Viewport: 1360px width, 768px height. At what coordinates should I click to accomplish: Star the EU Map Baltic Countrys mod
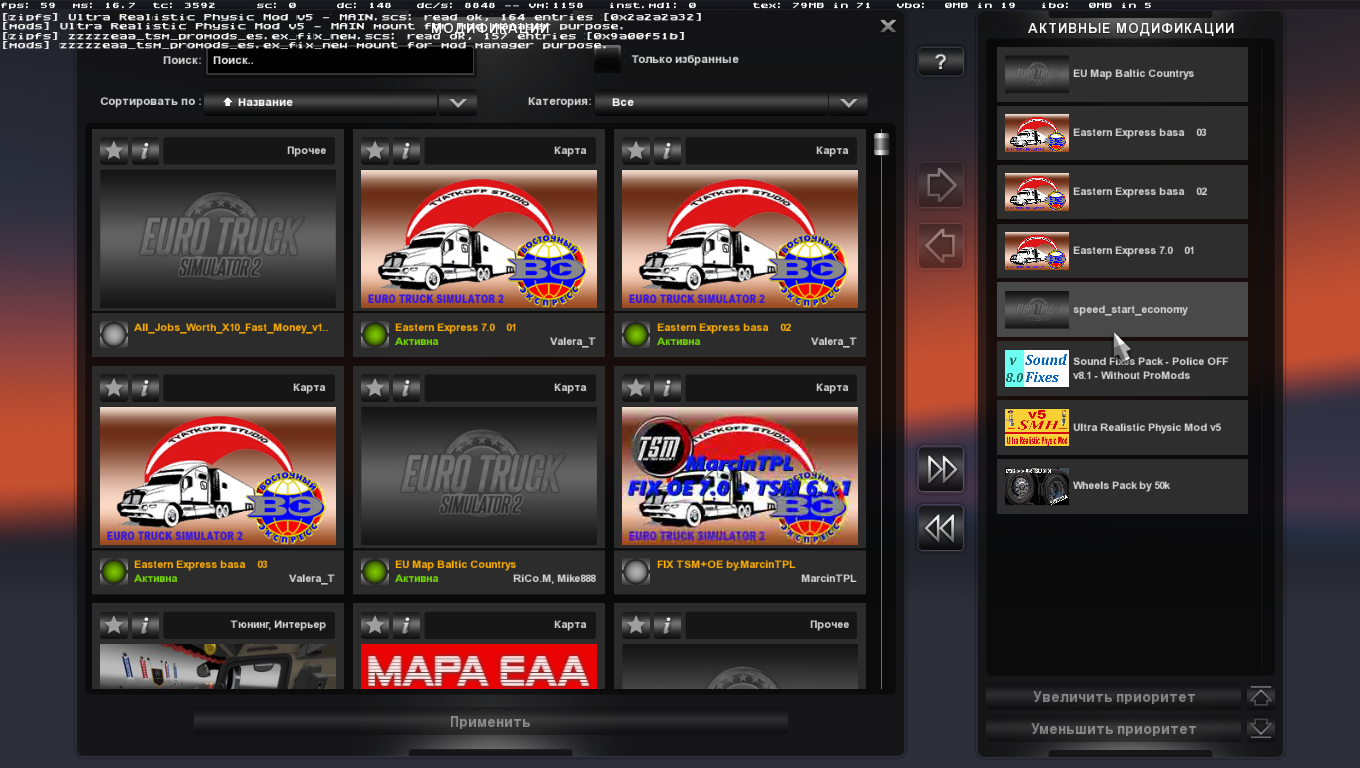(375, 388)
